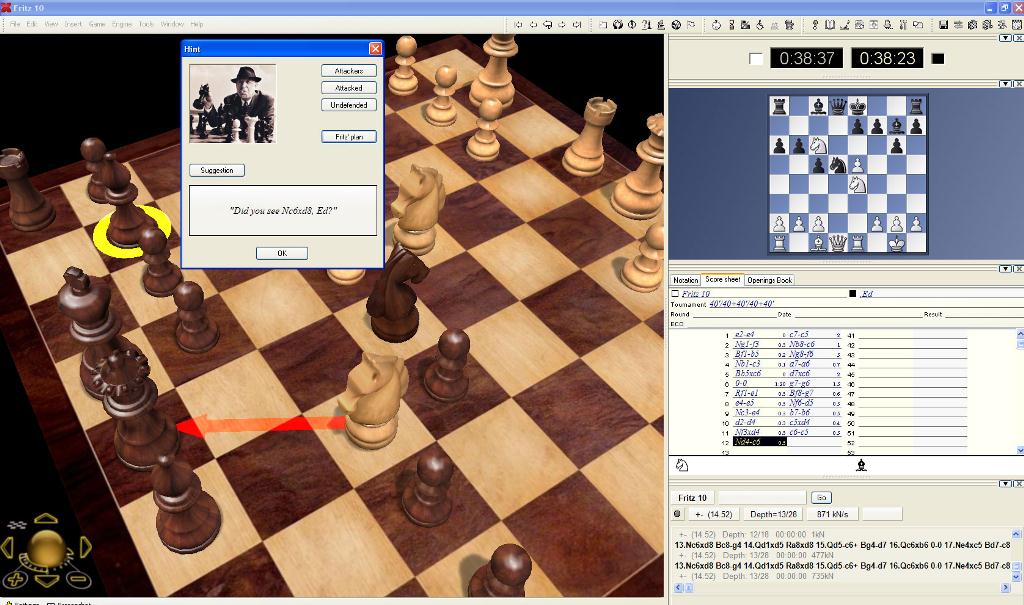
Task: Click the white knight icon below score sheet
Action: pos(682,465)
